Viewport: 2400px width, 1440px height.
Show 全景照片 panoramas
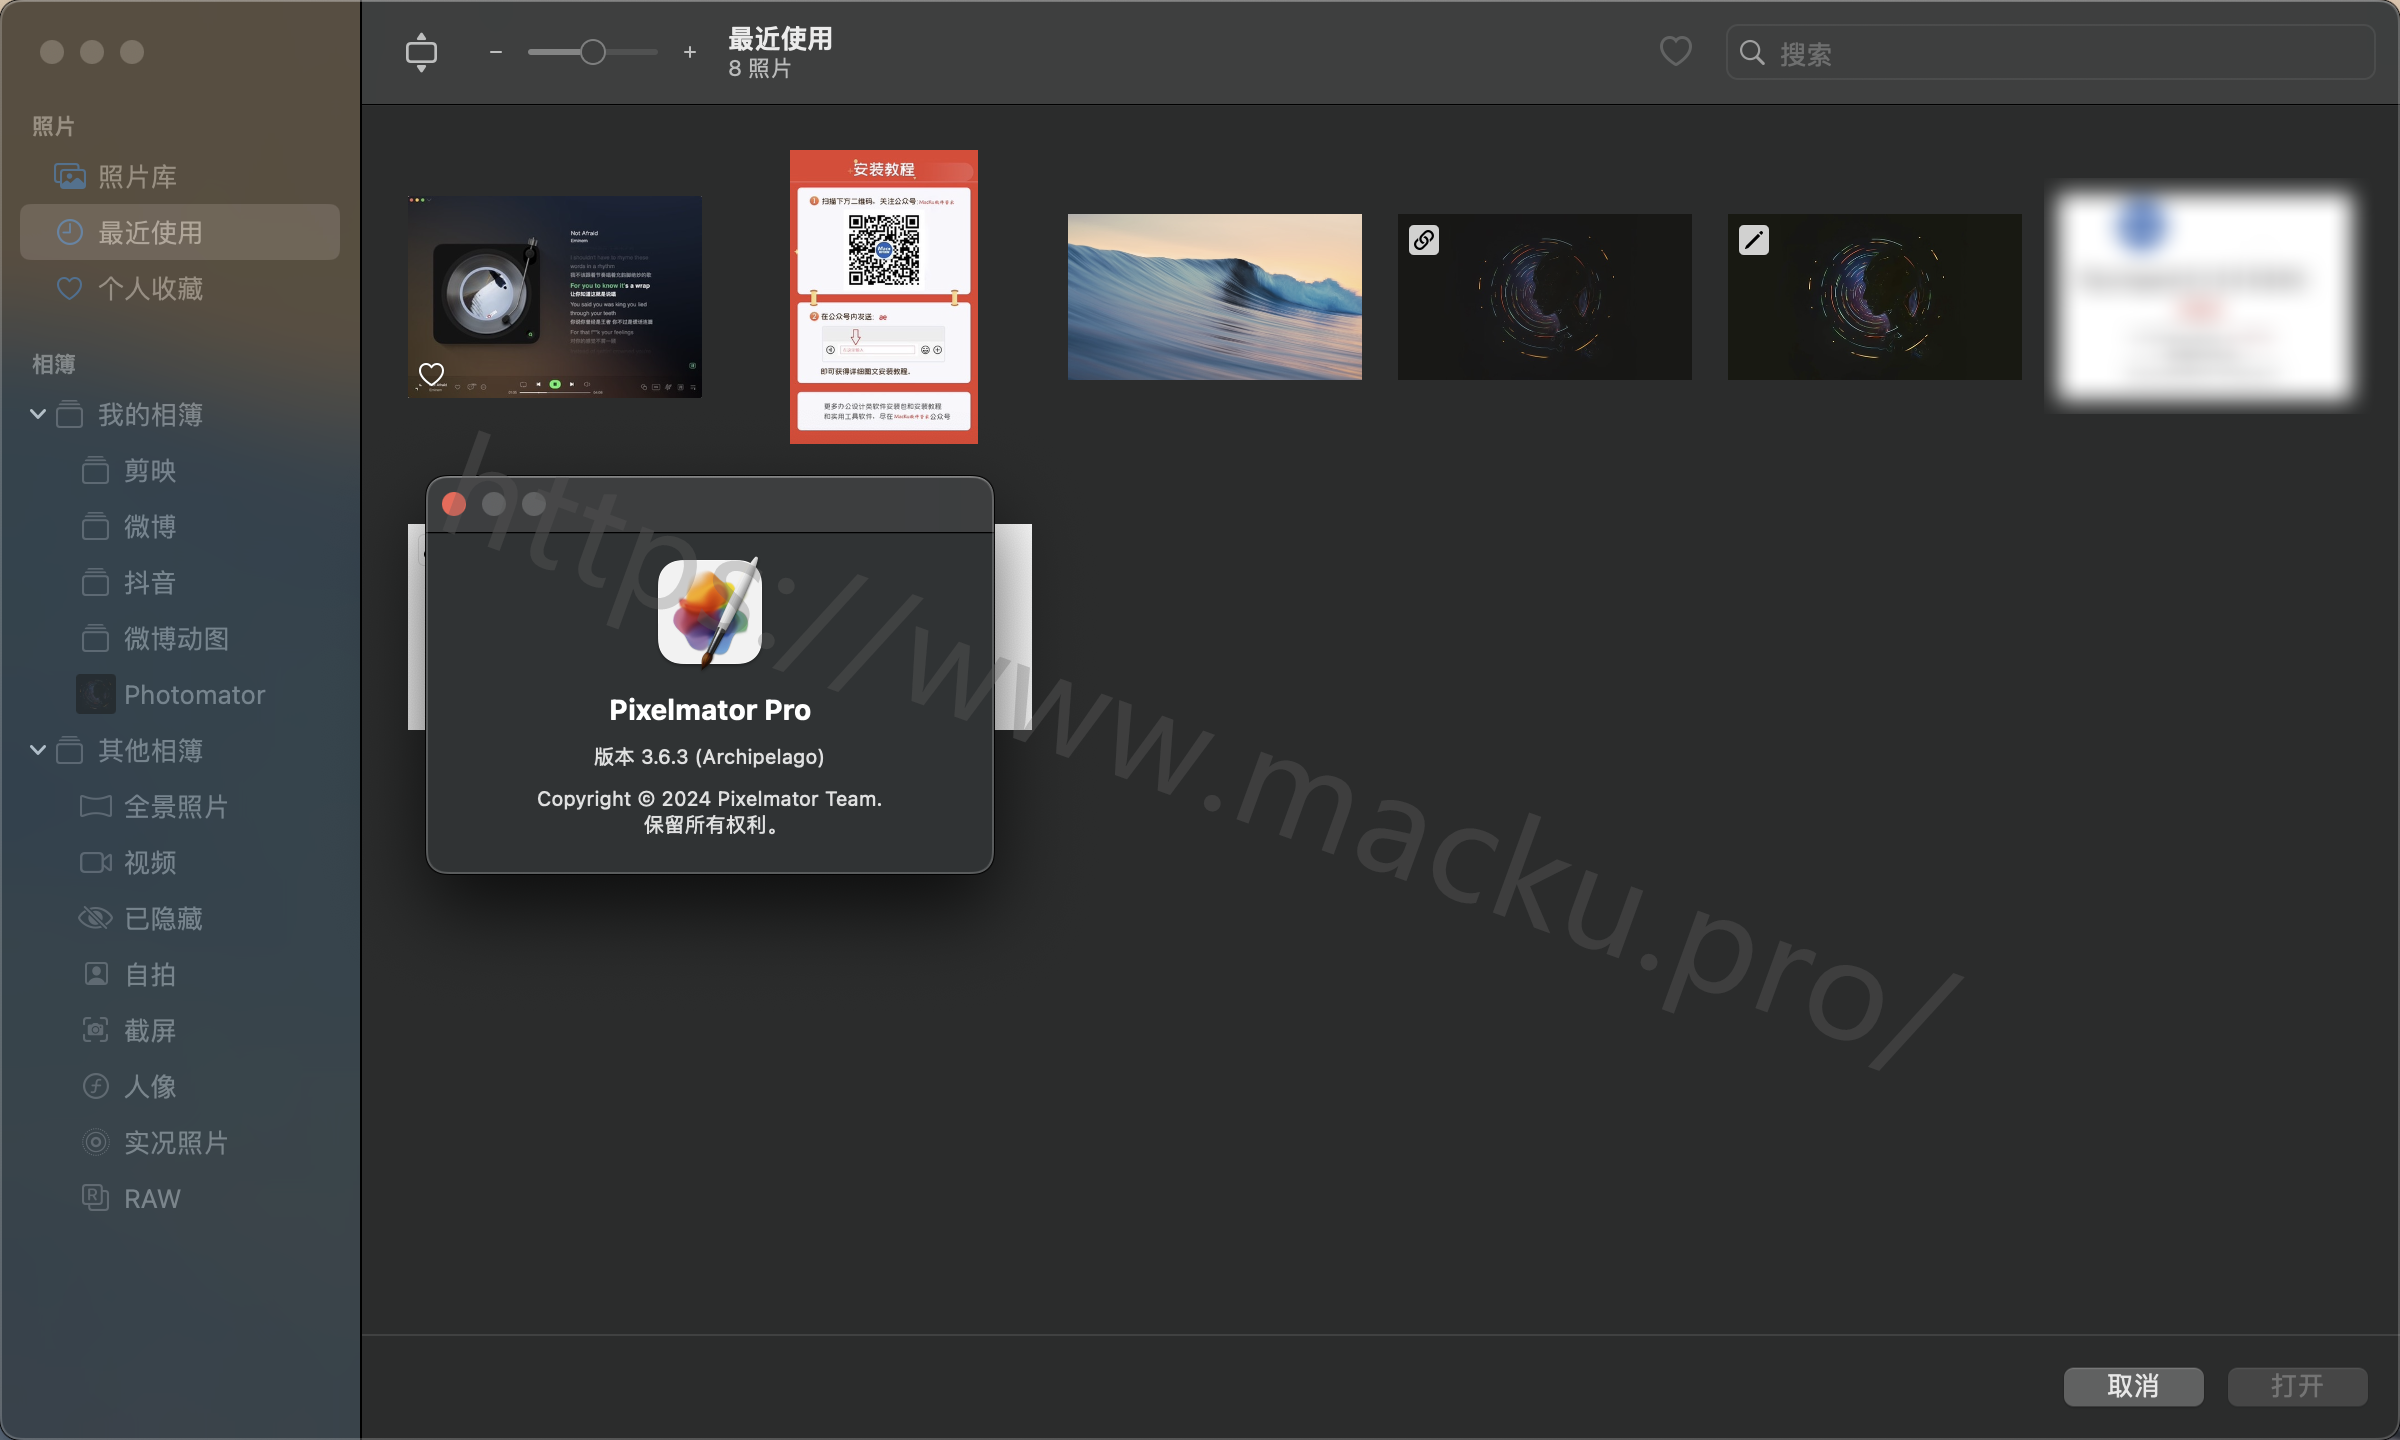coord(180,807)
